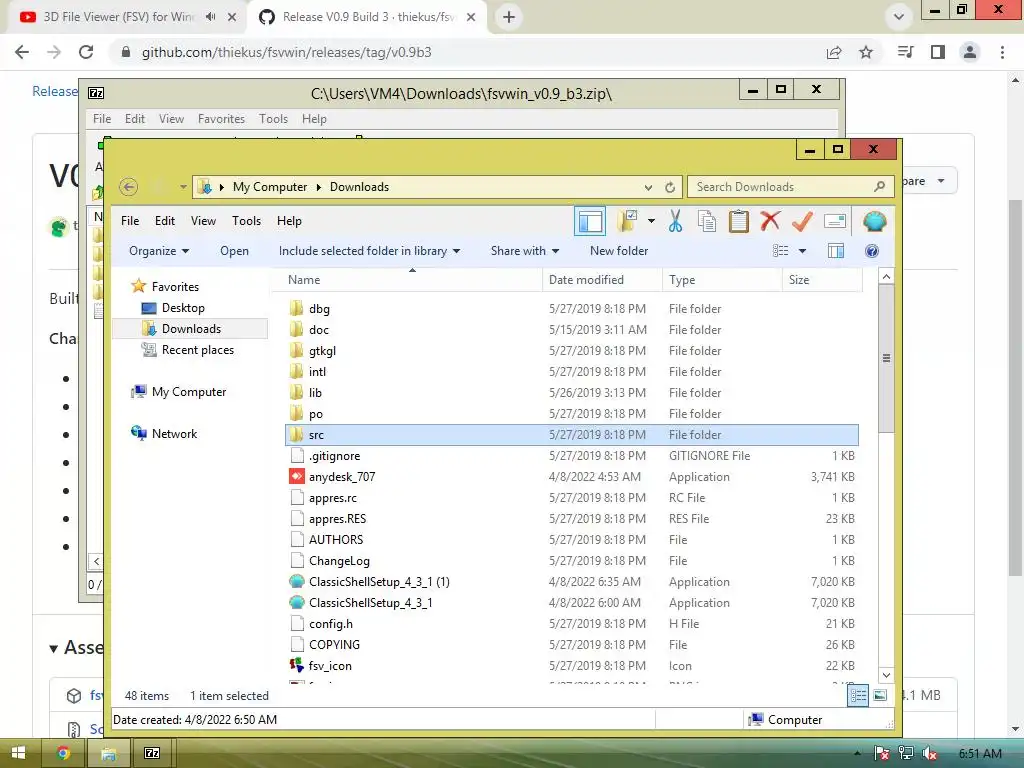Image resolution: width=1024 pixels, height=768 pixels.
Task: Expand the Share with dropdown
Action: (x=524, y=251)
